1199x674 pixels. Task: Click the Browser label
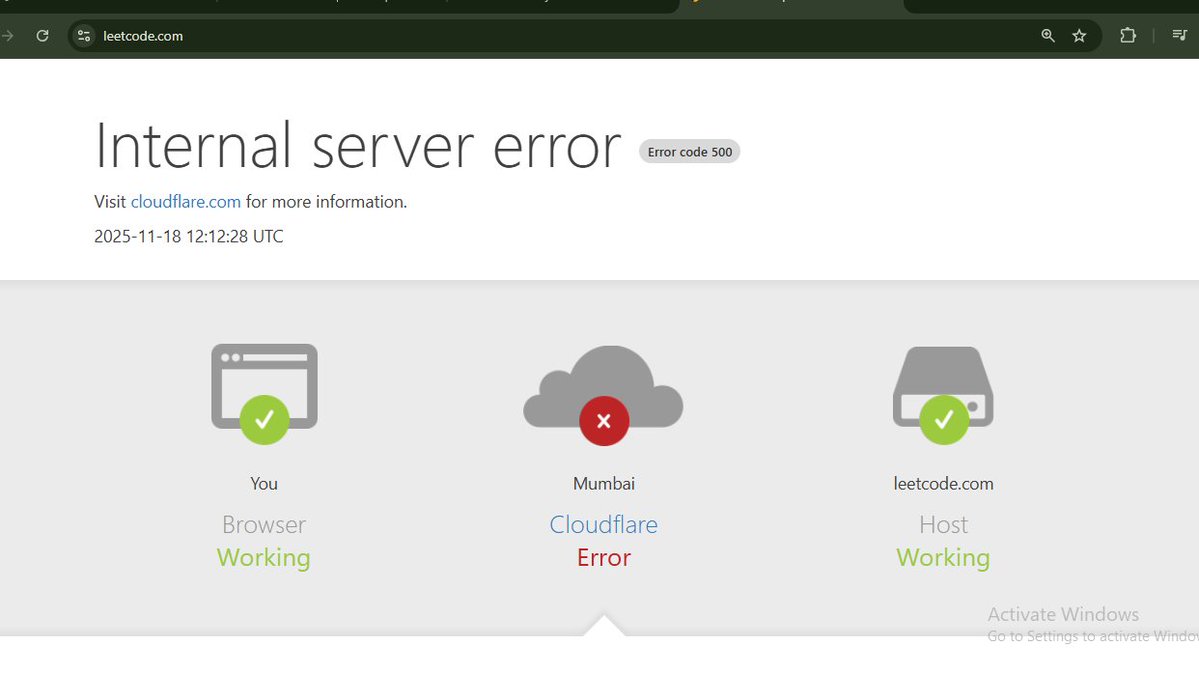click(x=264, y=525)
